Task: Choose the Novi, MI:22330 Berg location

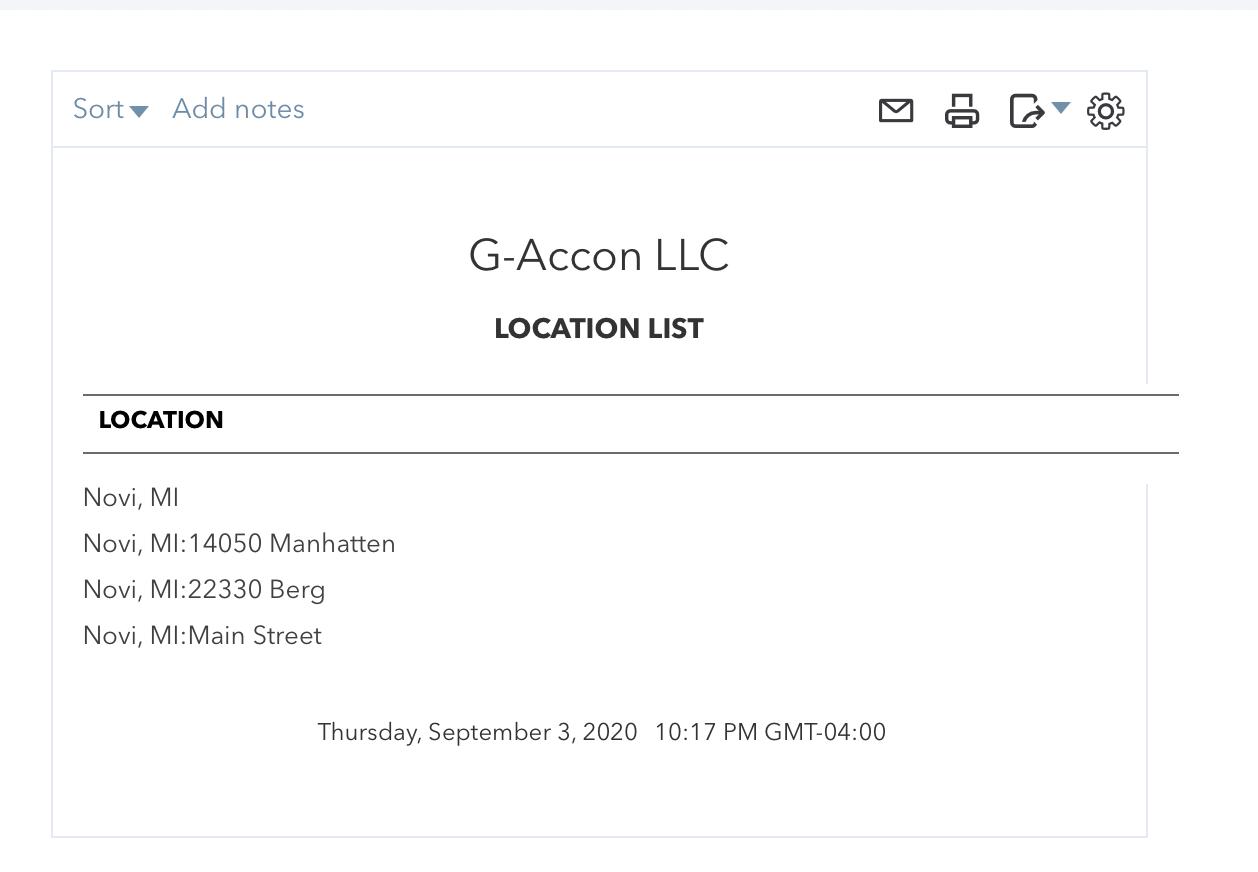Action: coord(204,590)
